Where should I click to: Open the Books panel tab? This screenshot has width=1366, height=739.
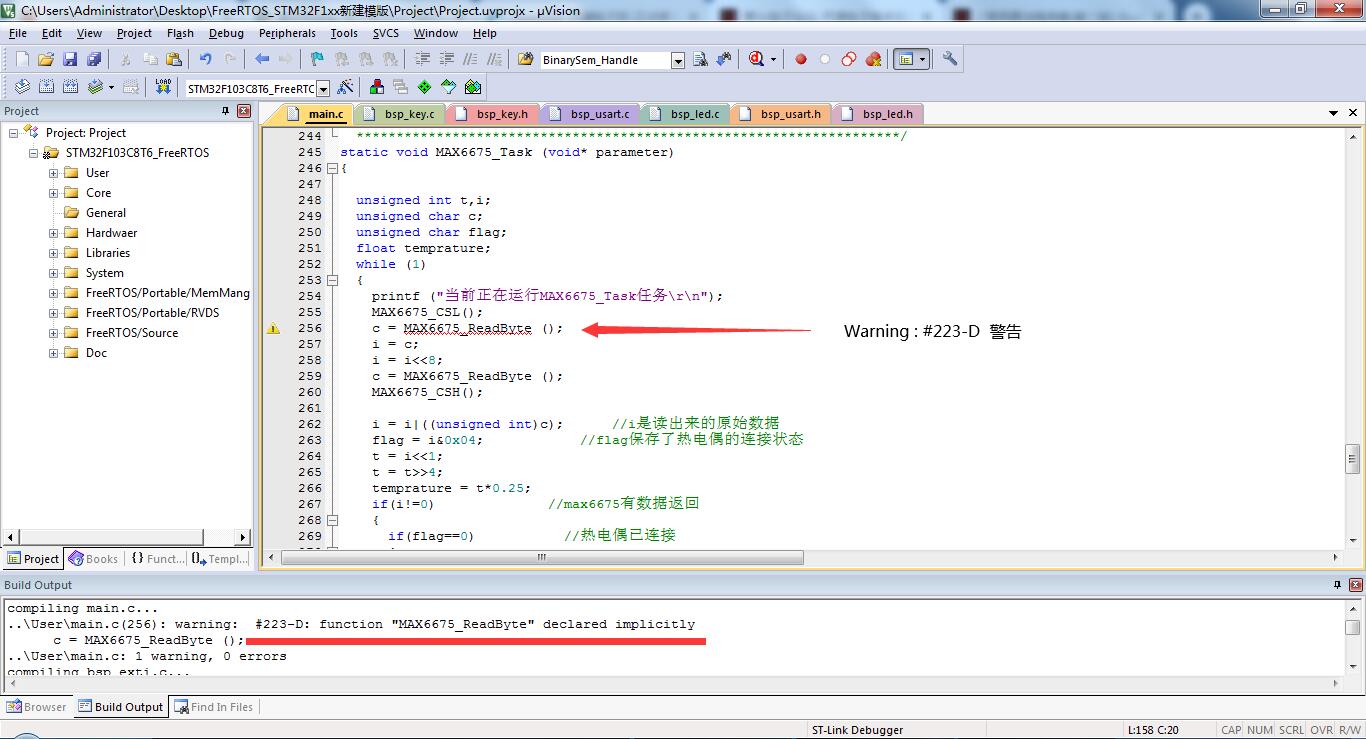click(94, 559)
